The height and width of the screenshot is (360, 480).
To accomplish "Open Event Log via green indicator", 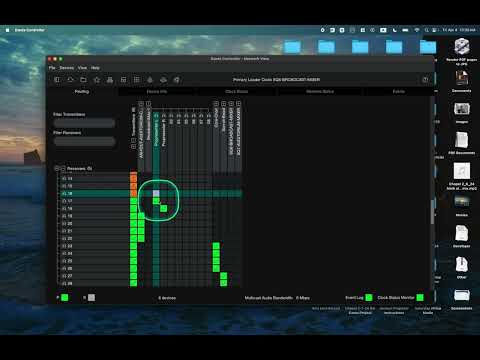I will pos(369,297).
